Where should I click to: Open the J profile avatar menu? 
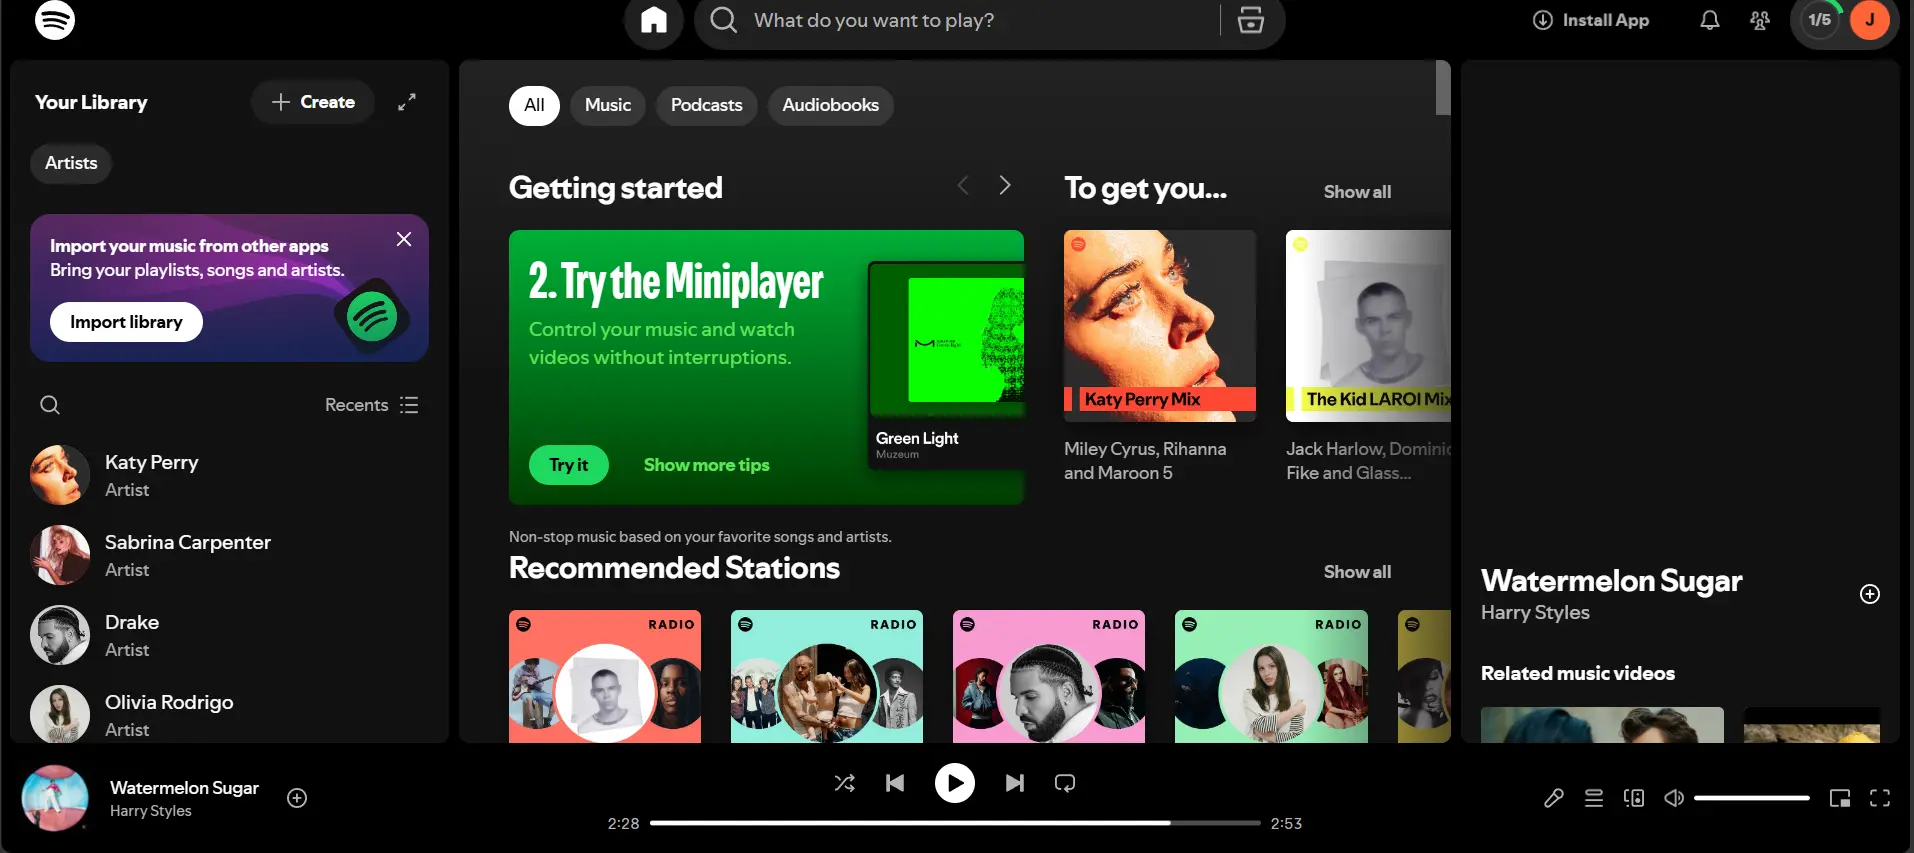(1869, 20)
